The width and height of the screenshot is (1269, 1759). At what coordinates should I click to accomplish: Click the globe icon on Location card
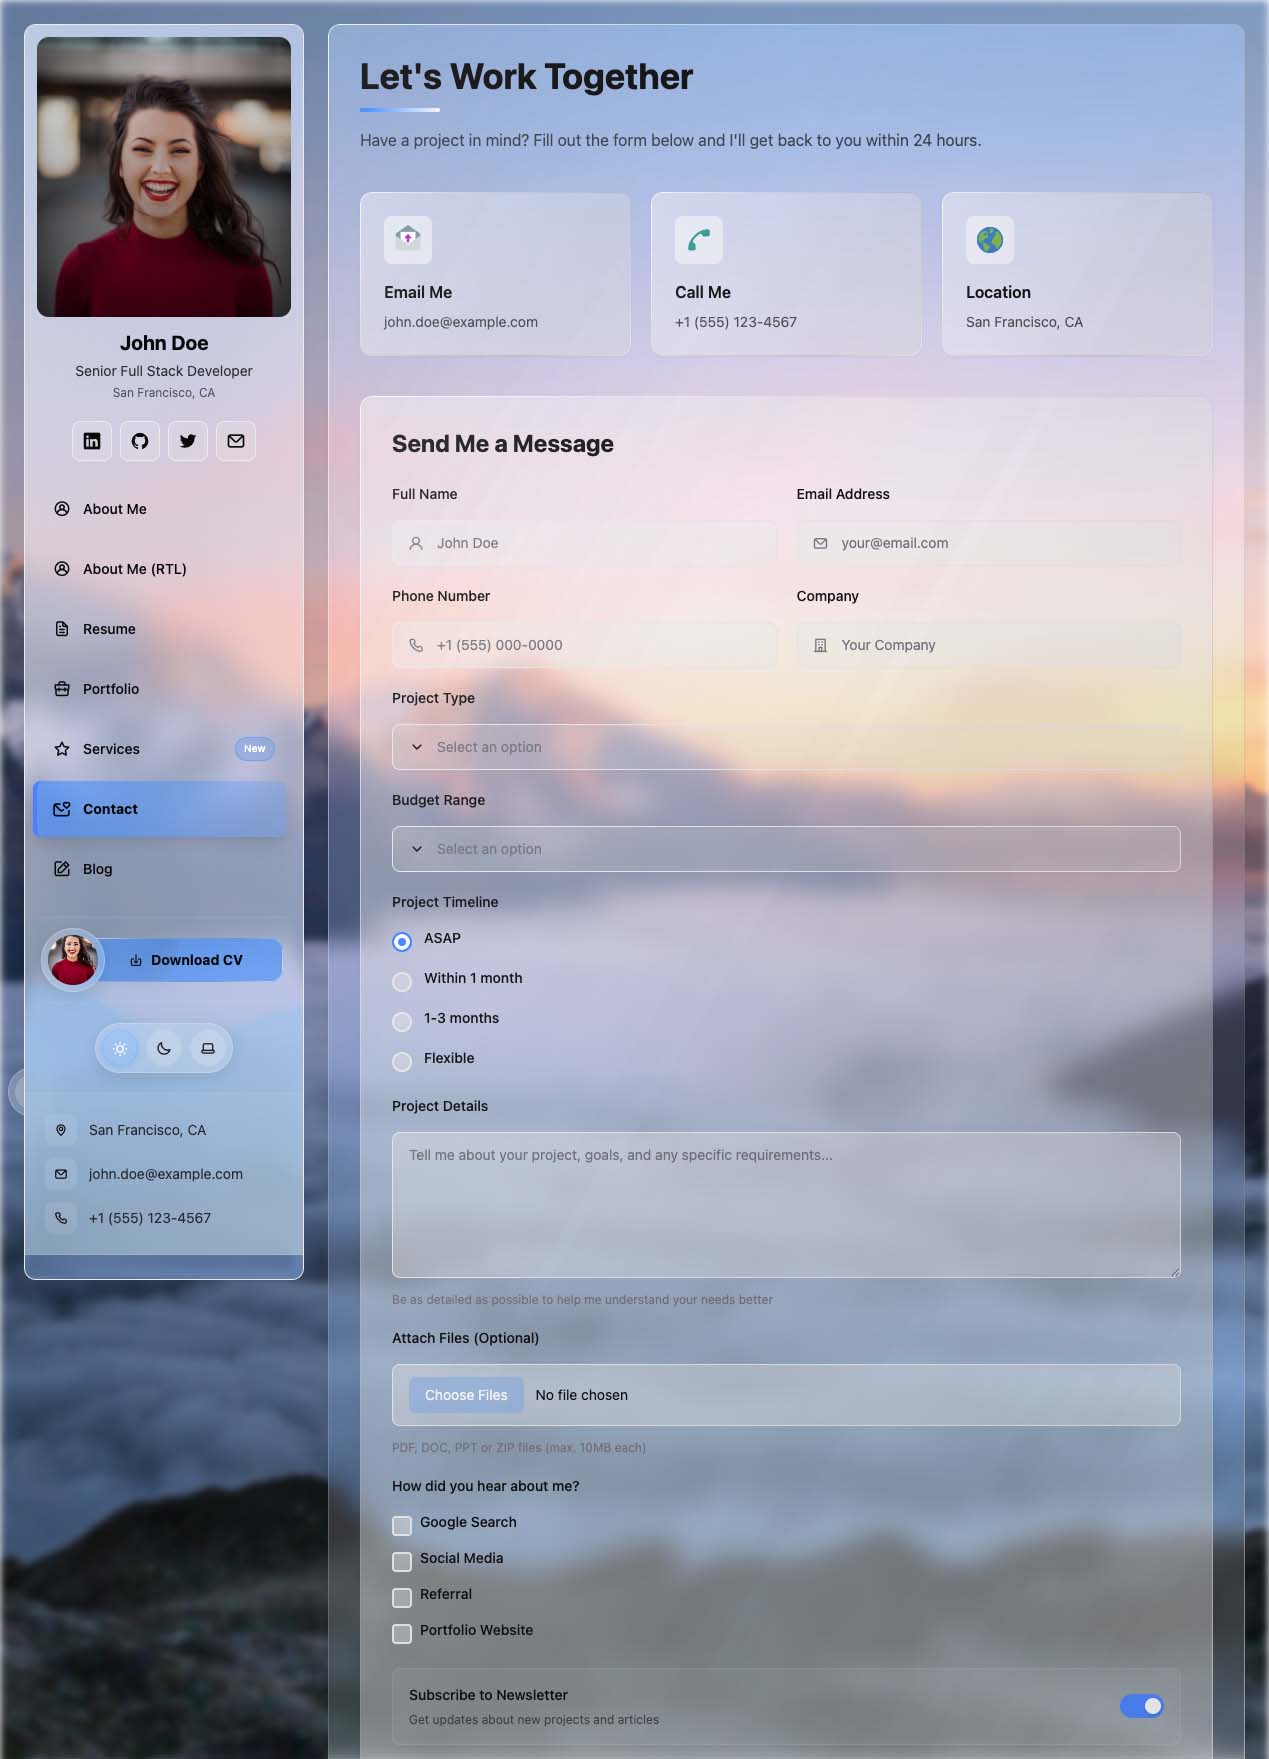(989, 240)
